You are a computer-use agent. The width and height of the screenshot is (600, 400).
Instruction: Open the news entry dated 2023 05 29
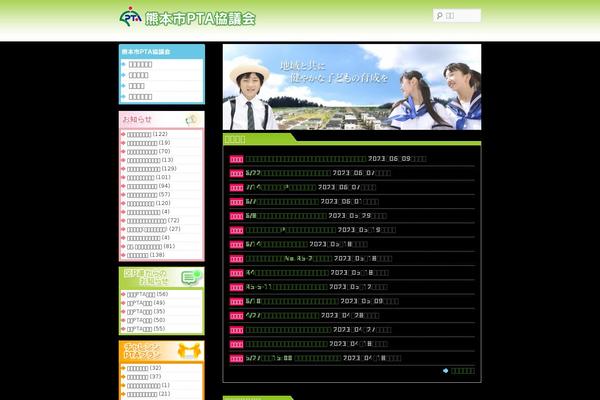286,216
